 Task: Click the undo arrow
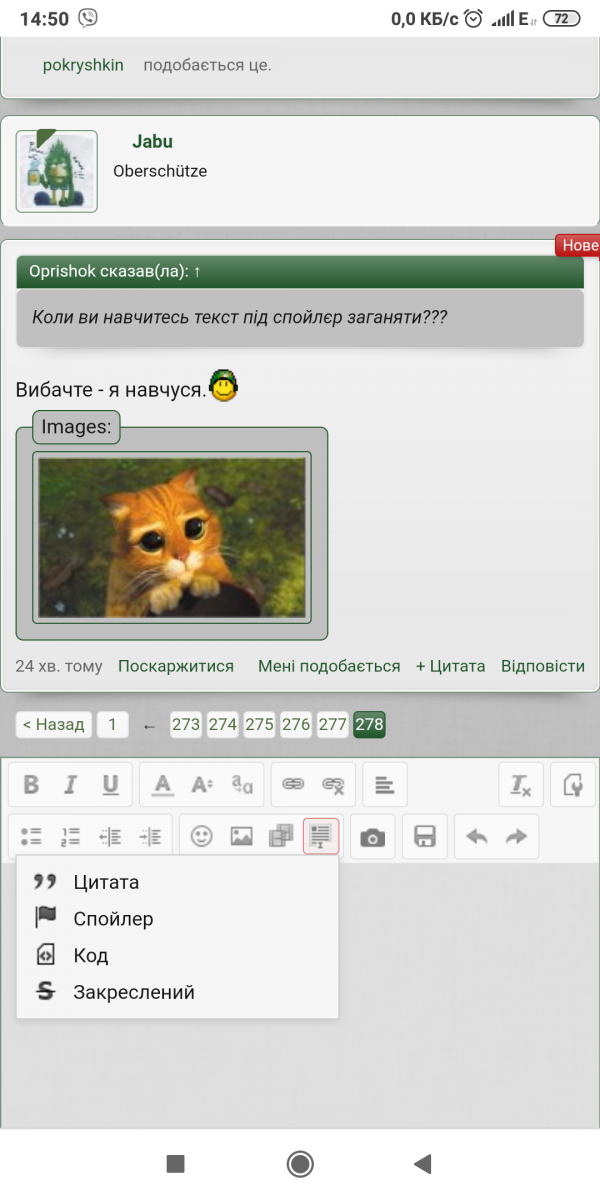pyautogui.click(x=477, y=837)
